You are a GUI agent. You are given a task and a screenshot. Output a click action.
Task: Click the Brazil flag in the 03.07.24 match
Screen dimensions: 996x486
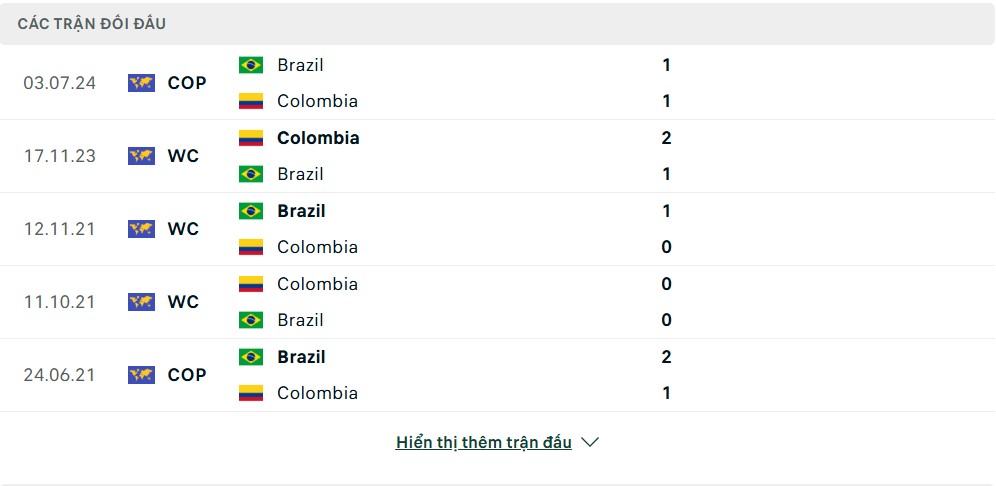pyautogui.click(x=251, y=65)
